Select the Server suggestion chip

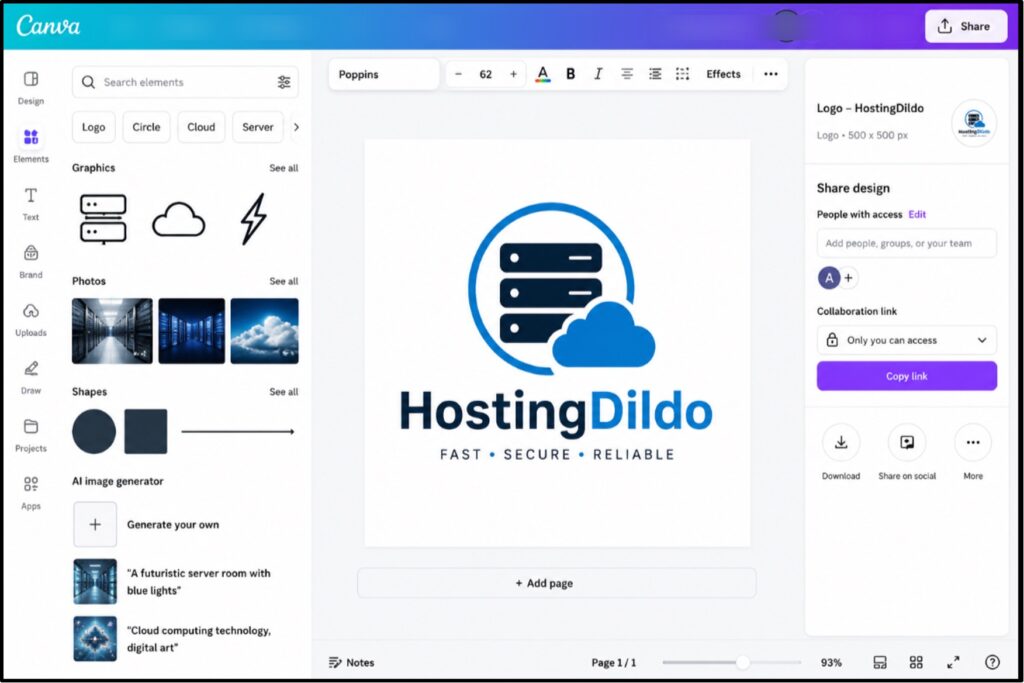[258, 127]
